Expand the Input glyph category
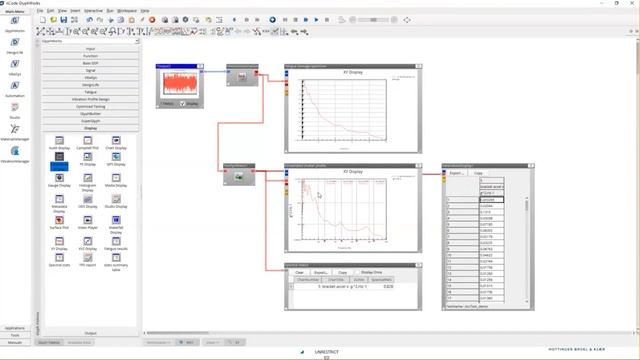Viewport: 640px width, 360px height. (x=90, y=49)
